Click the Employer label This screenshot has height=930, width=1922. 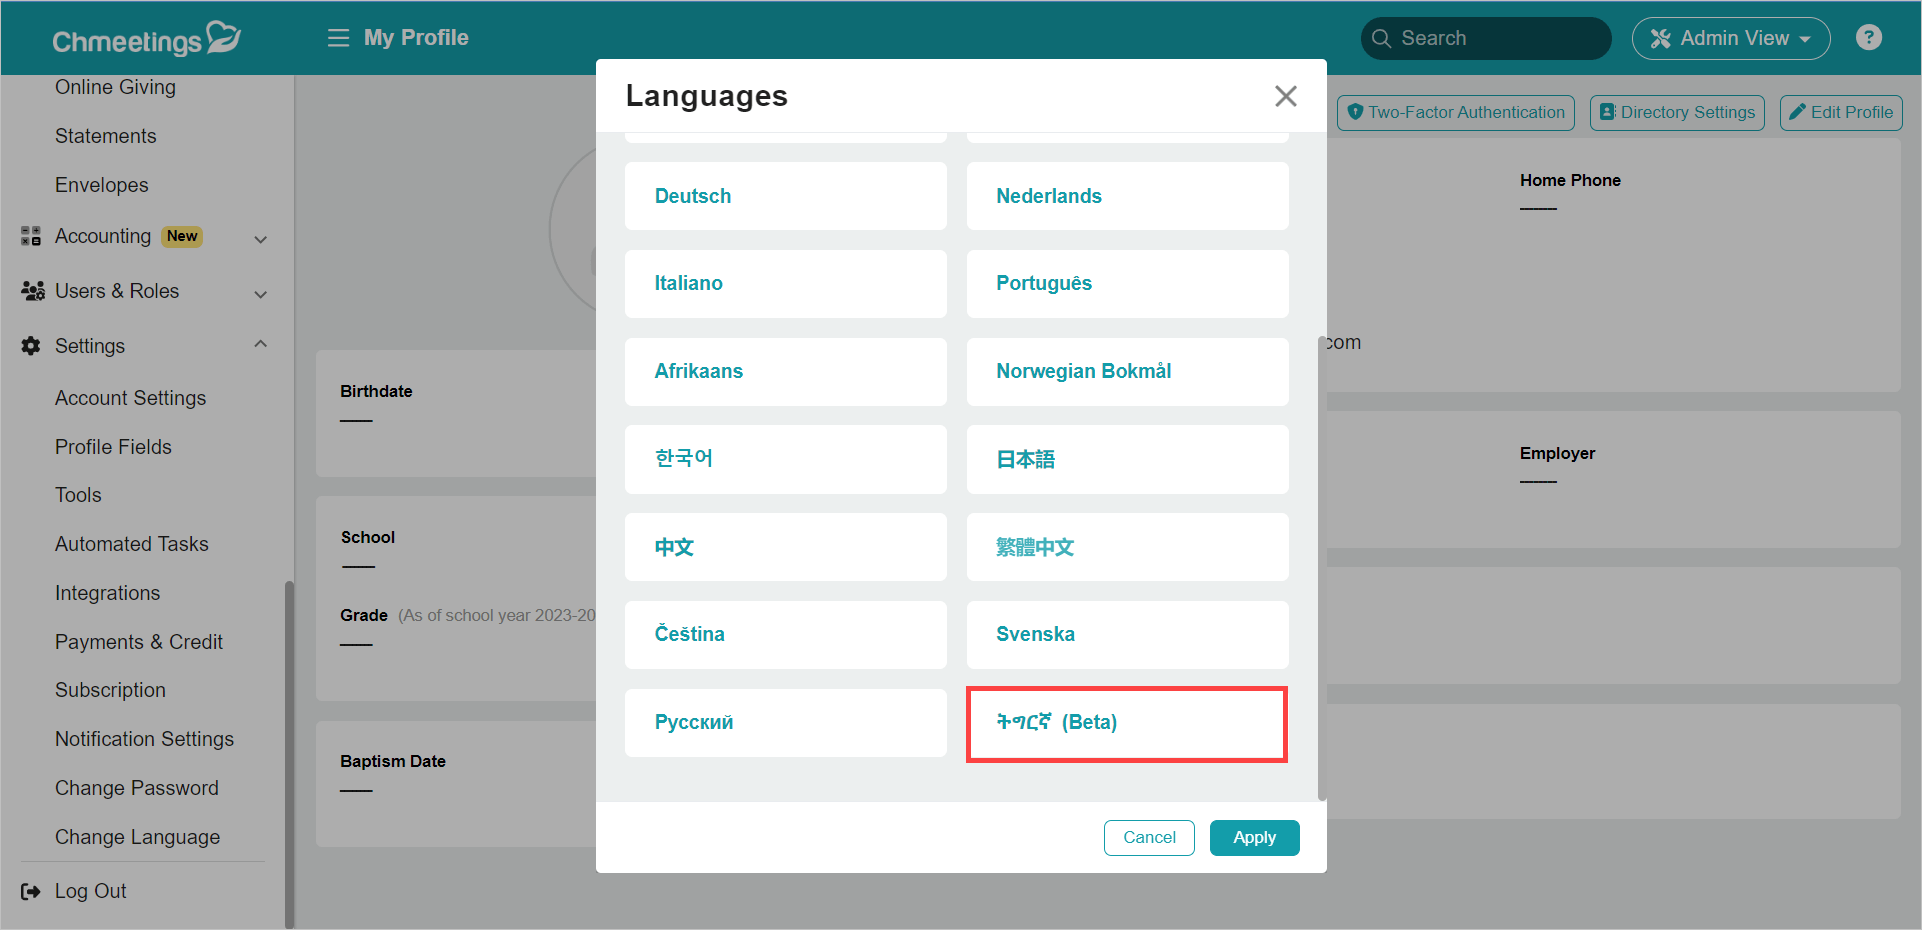click(1557, 453)
